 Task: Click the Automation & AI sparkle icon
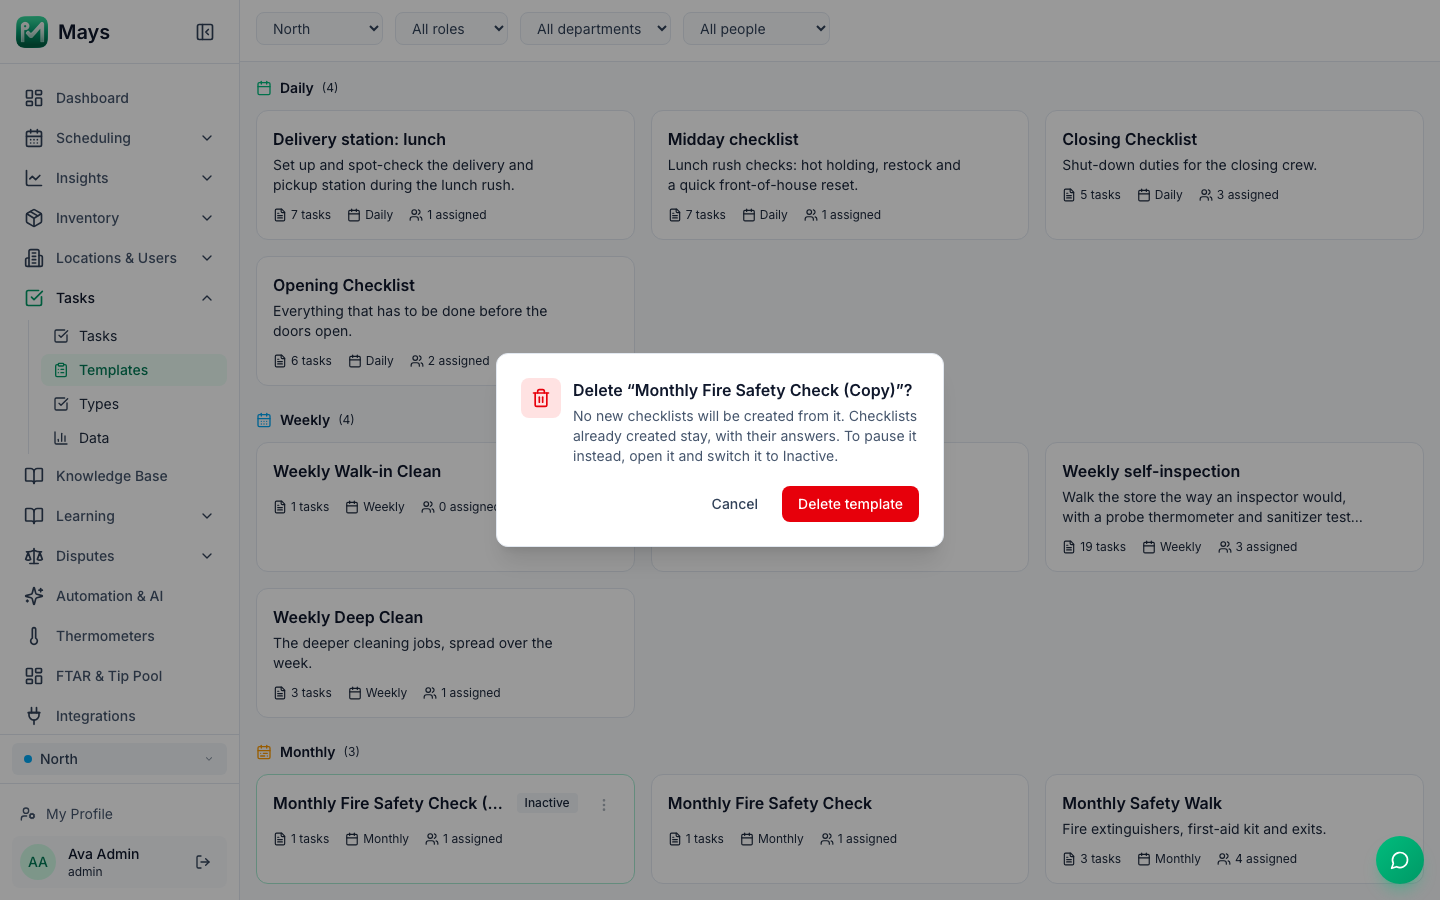[34, 596]
